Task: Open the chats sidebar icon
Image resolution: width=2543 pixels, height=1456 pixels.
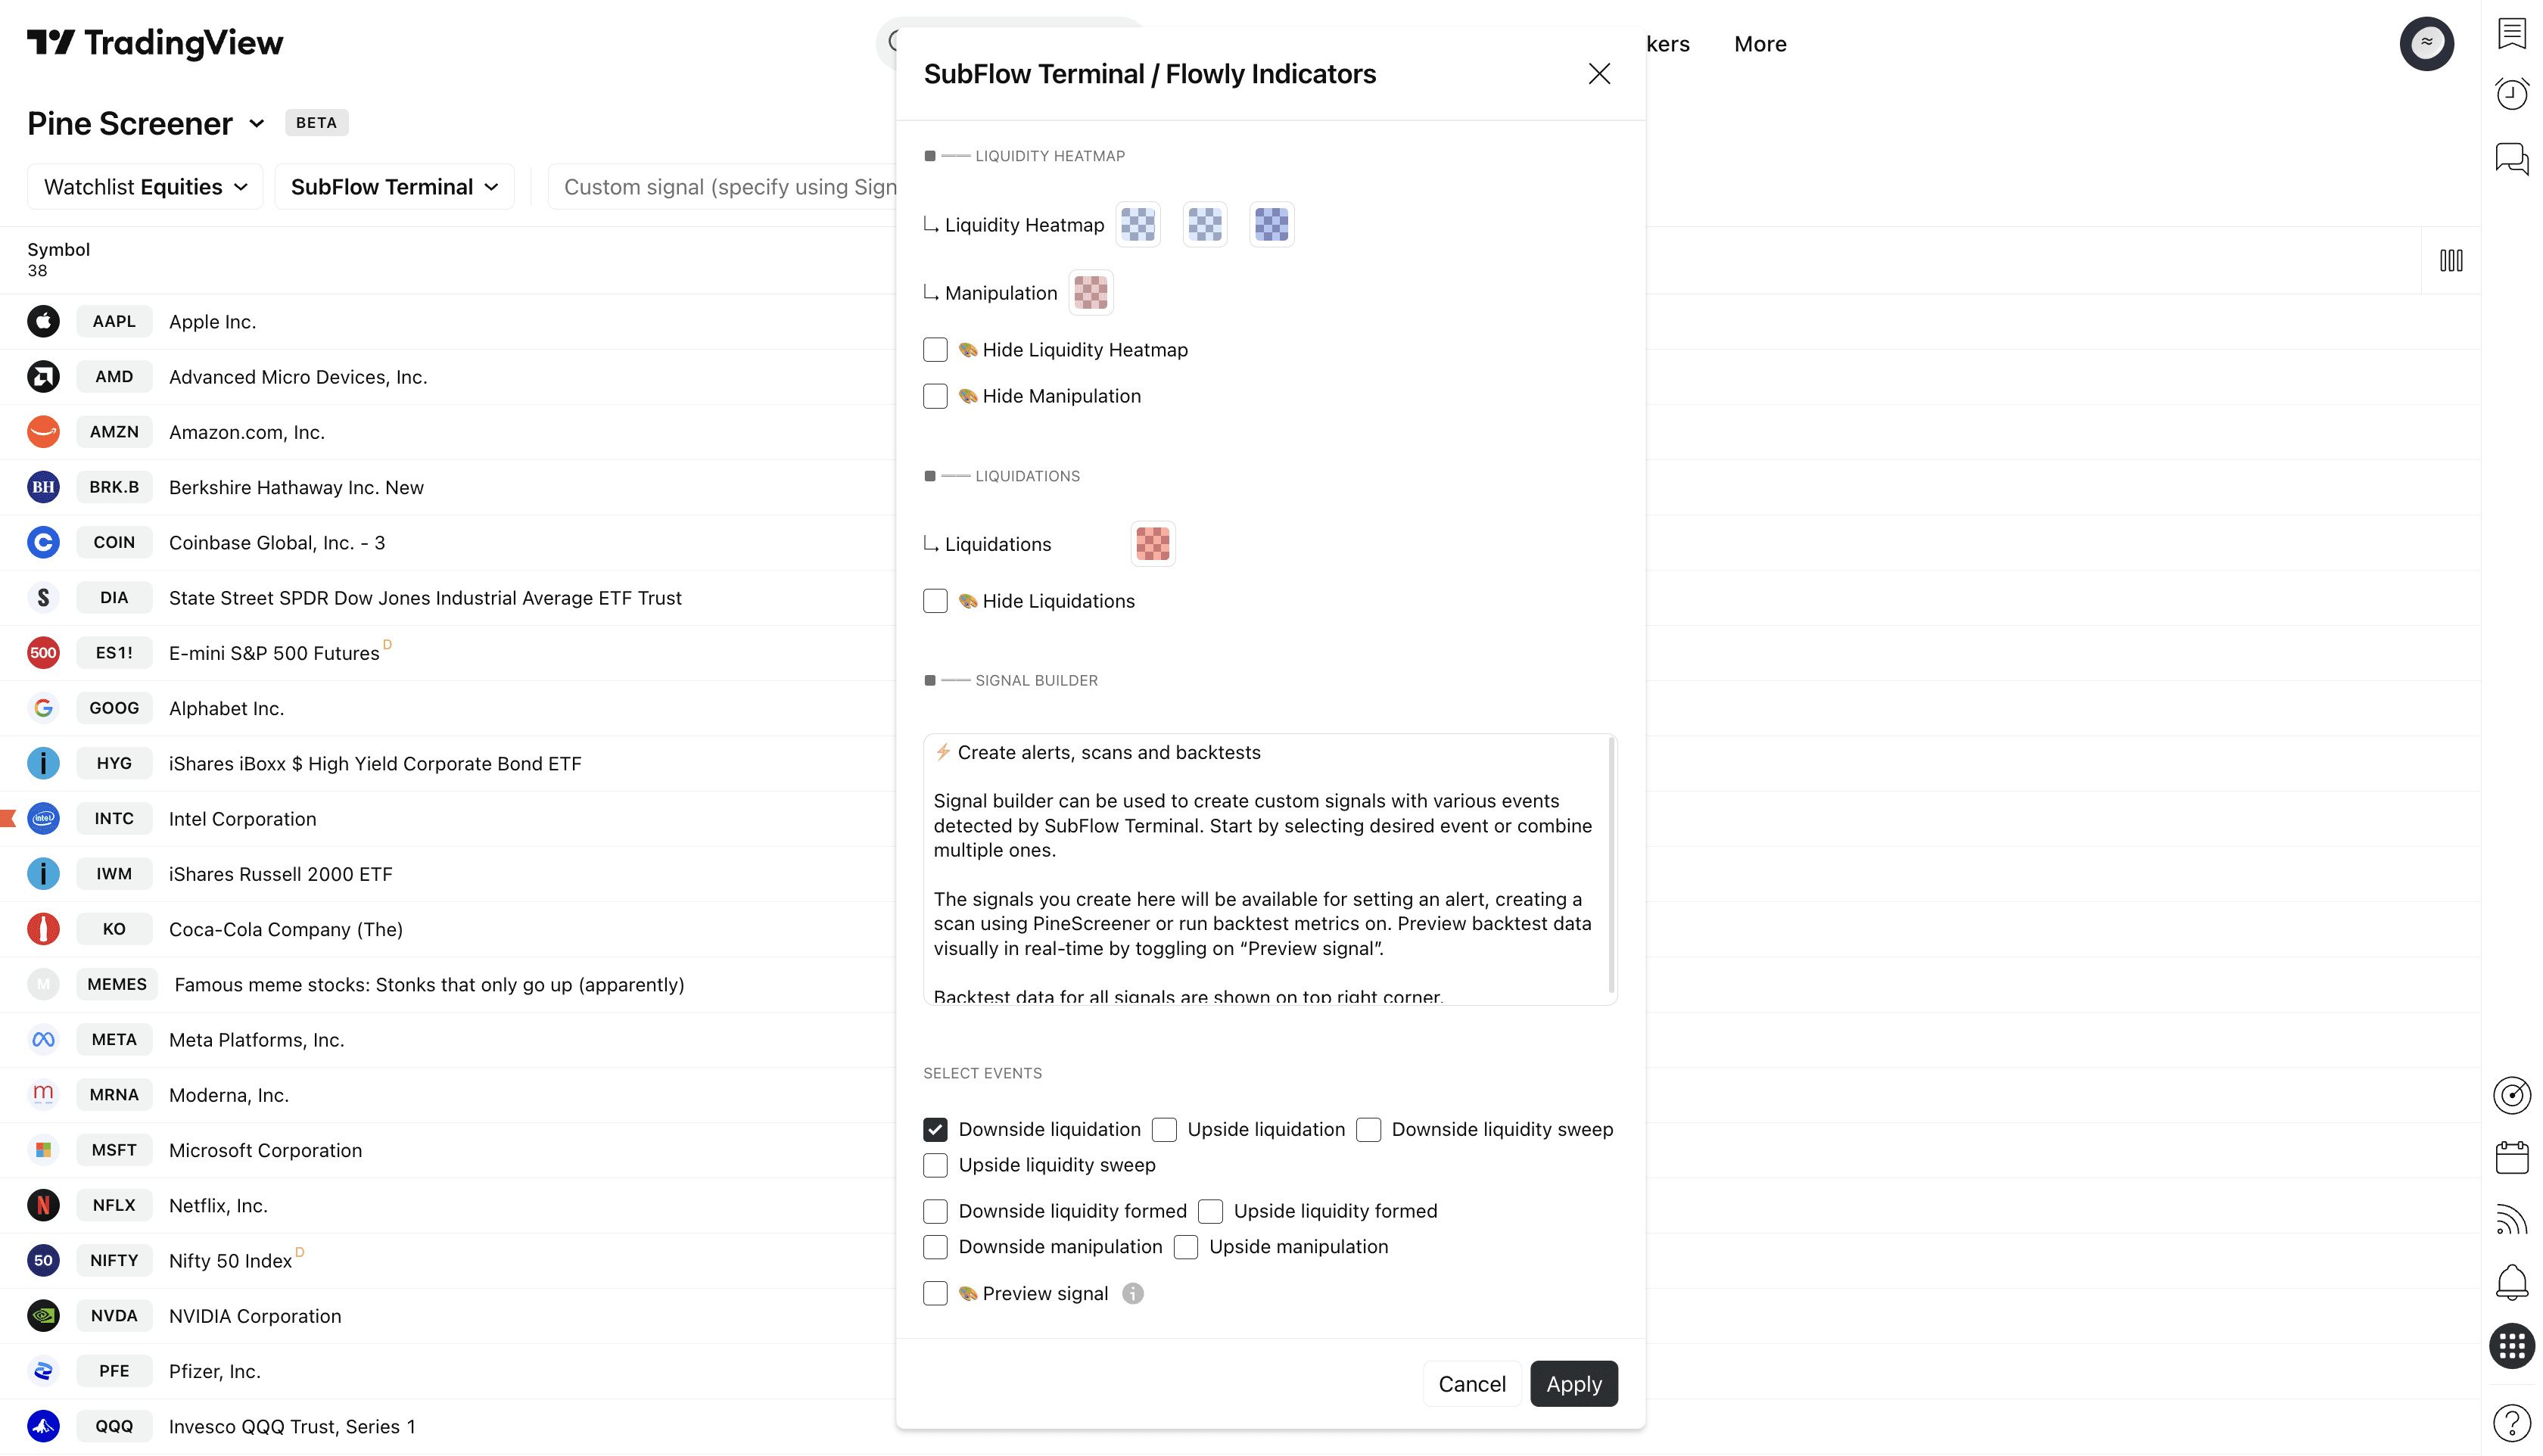Action: click(2511, 158)
